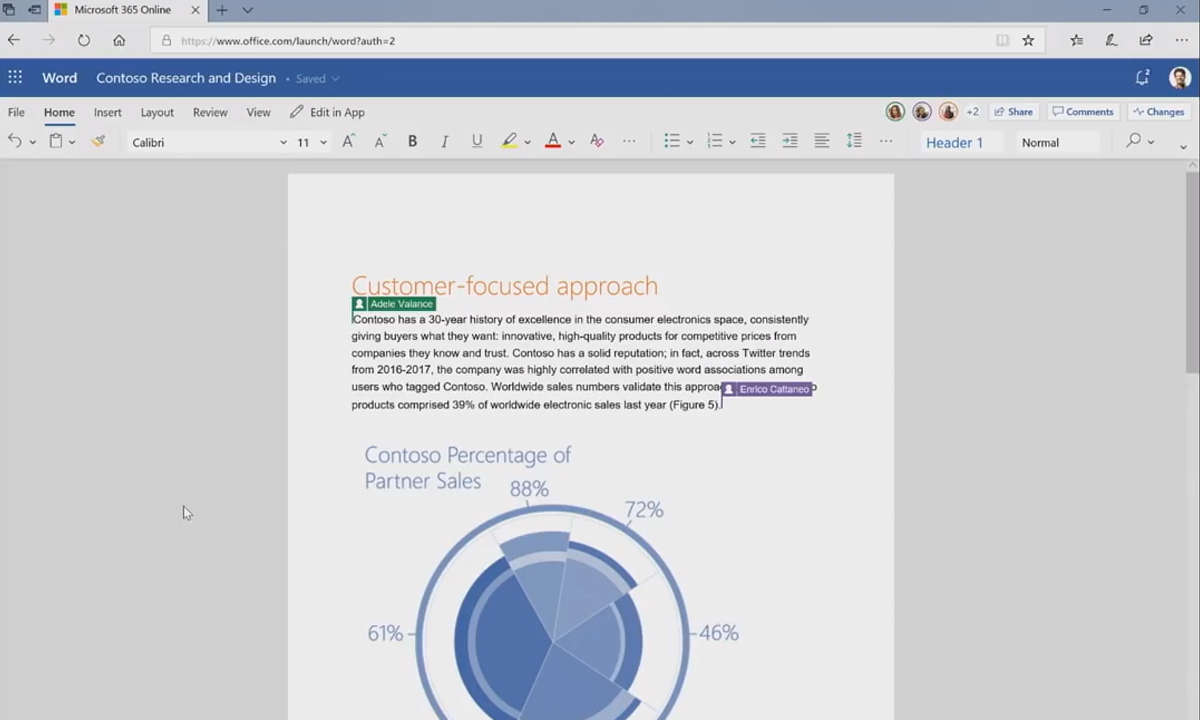Click the Enrico Cattaneo presence tag
The width and height of the screenshot is (1200, 720).
pos(767,389)
